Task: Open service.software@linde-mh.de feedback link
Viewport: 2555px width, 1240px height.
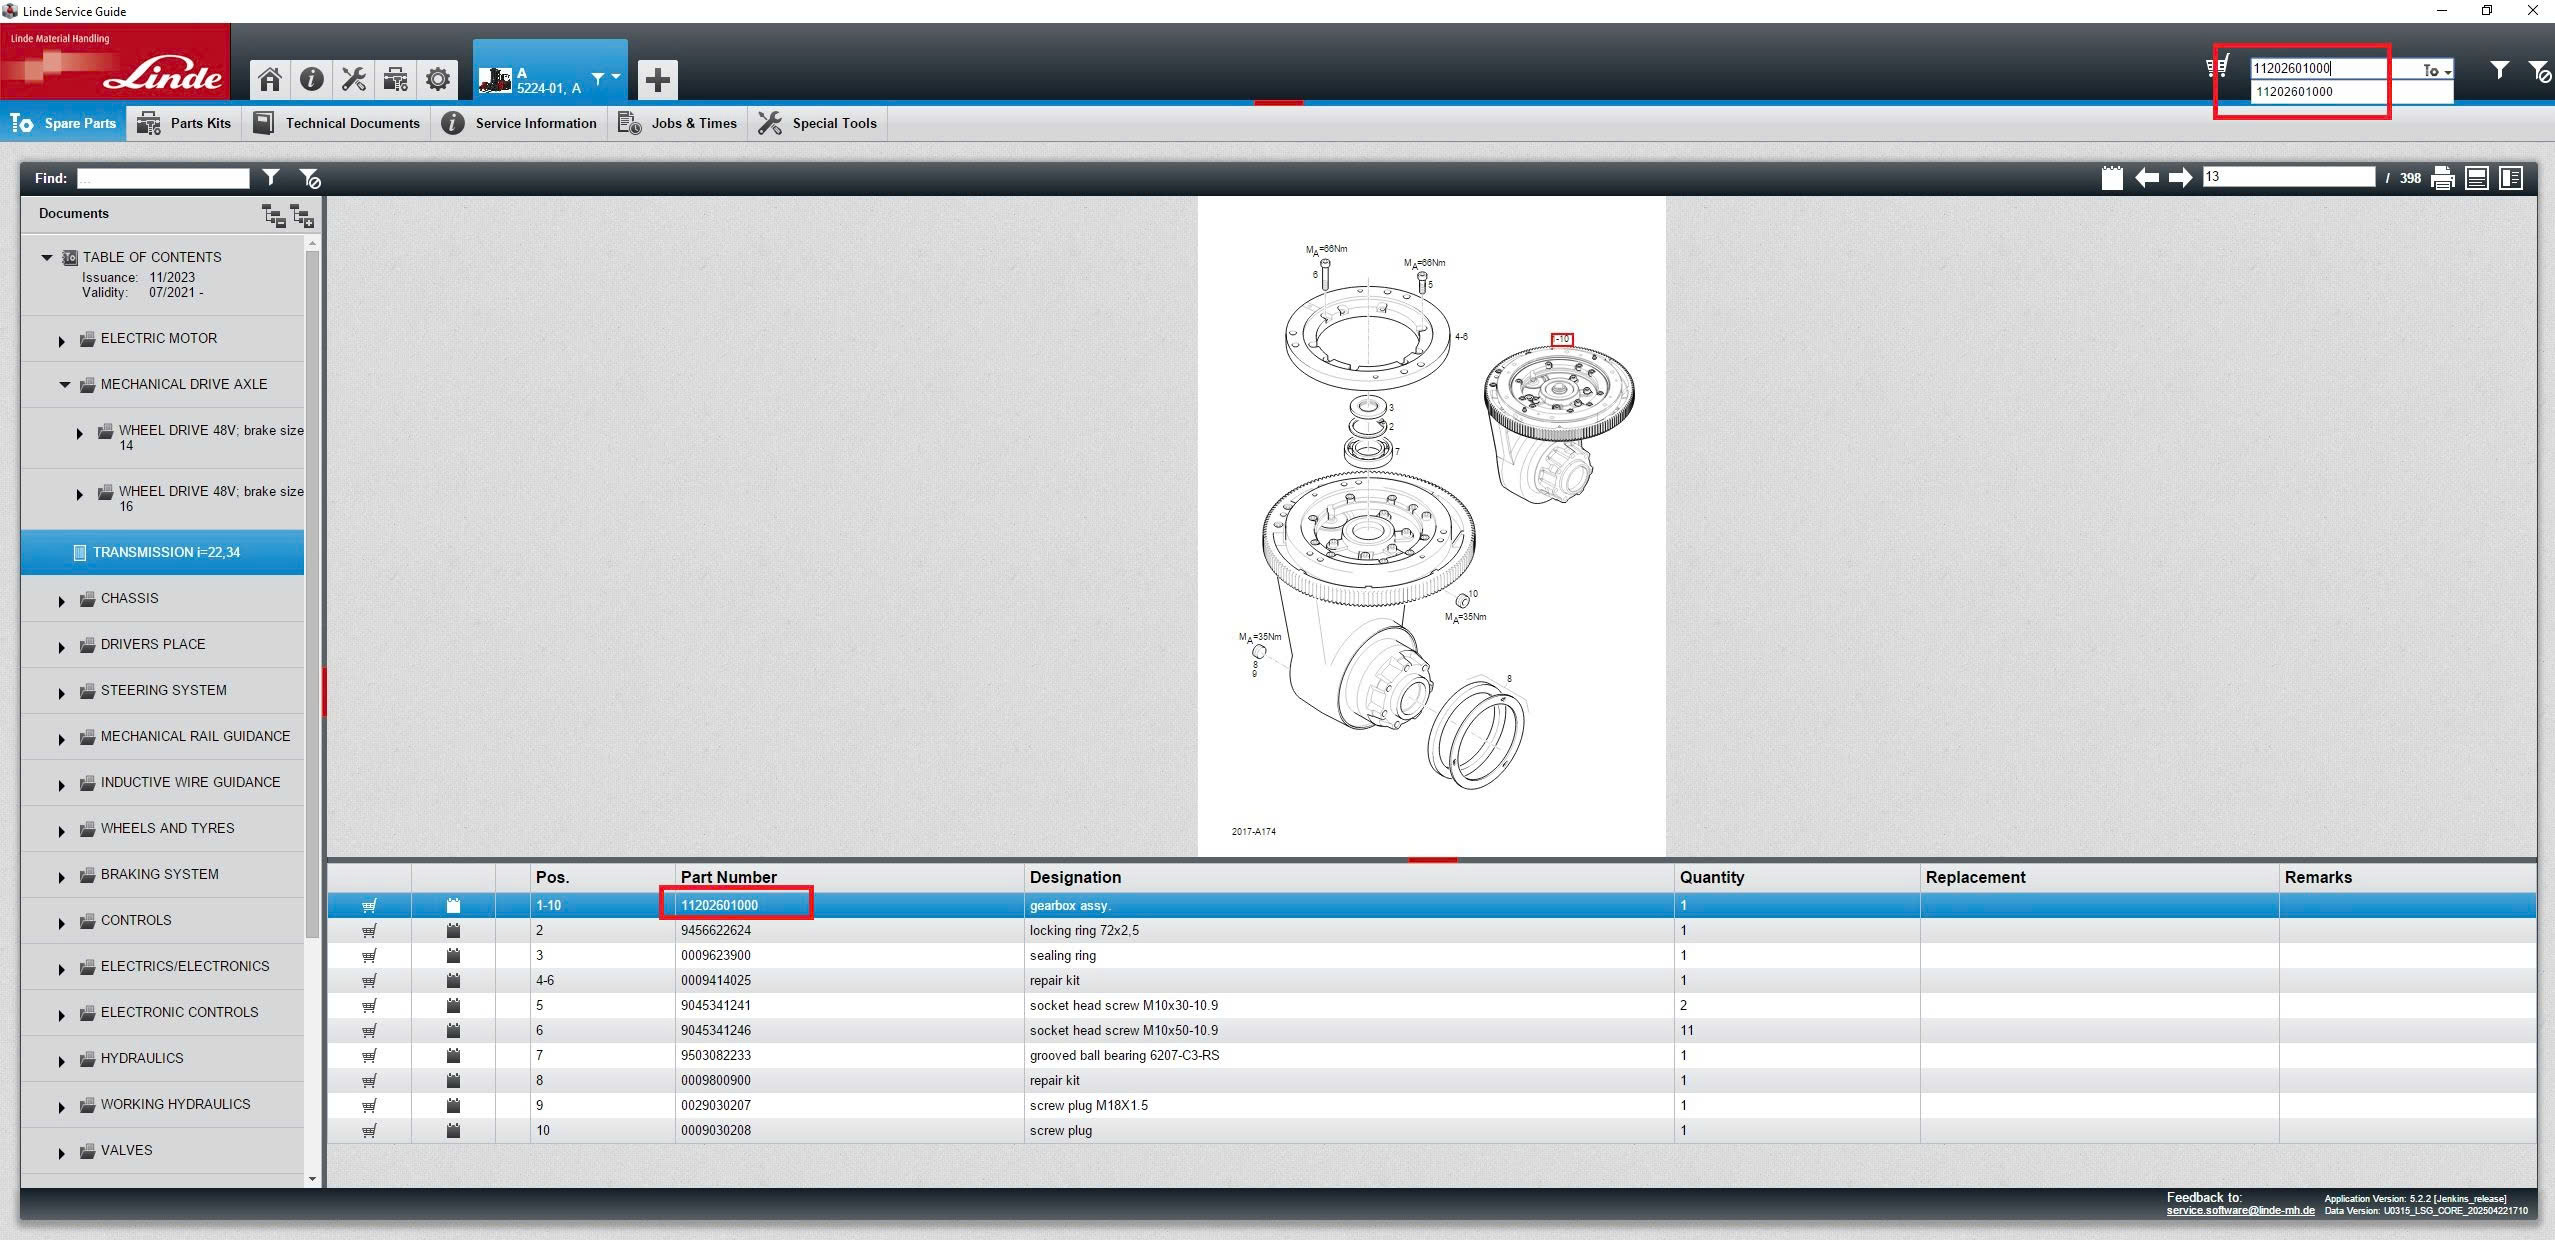Action: [x=2240, y=1211]
